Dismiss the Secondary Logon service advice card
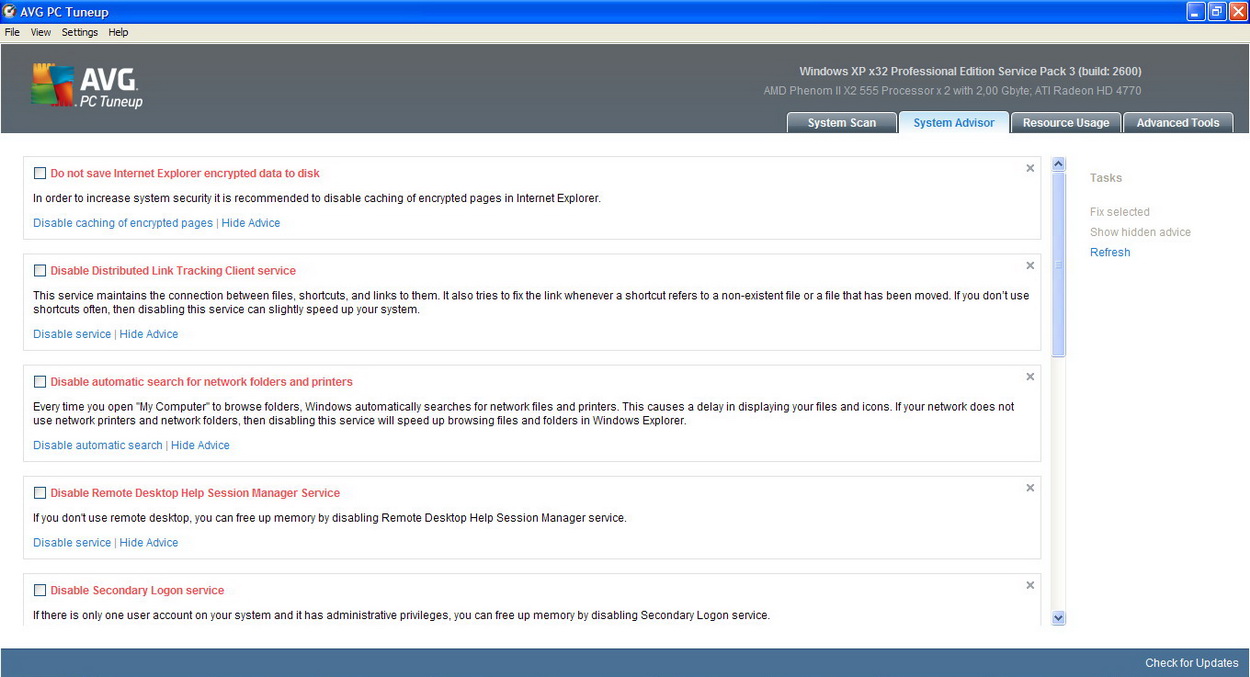 [1030, 585]
